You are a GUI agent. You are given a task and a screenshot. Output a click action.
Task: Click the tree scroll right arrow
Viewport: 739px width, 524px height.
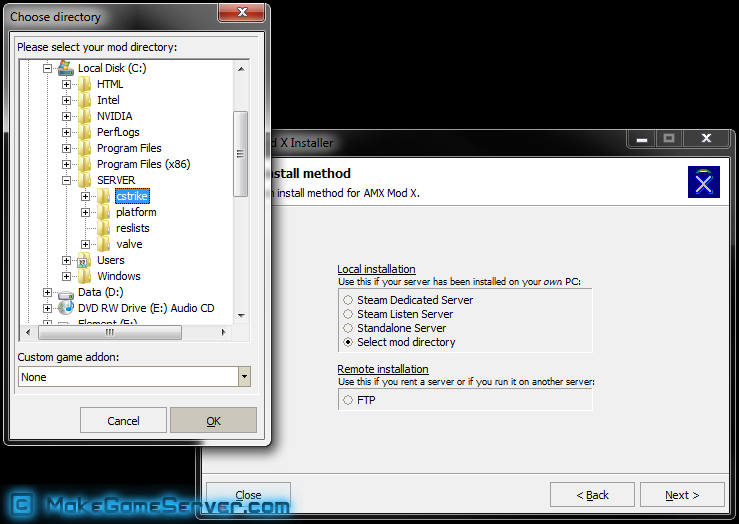point(223,332)
